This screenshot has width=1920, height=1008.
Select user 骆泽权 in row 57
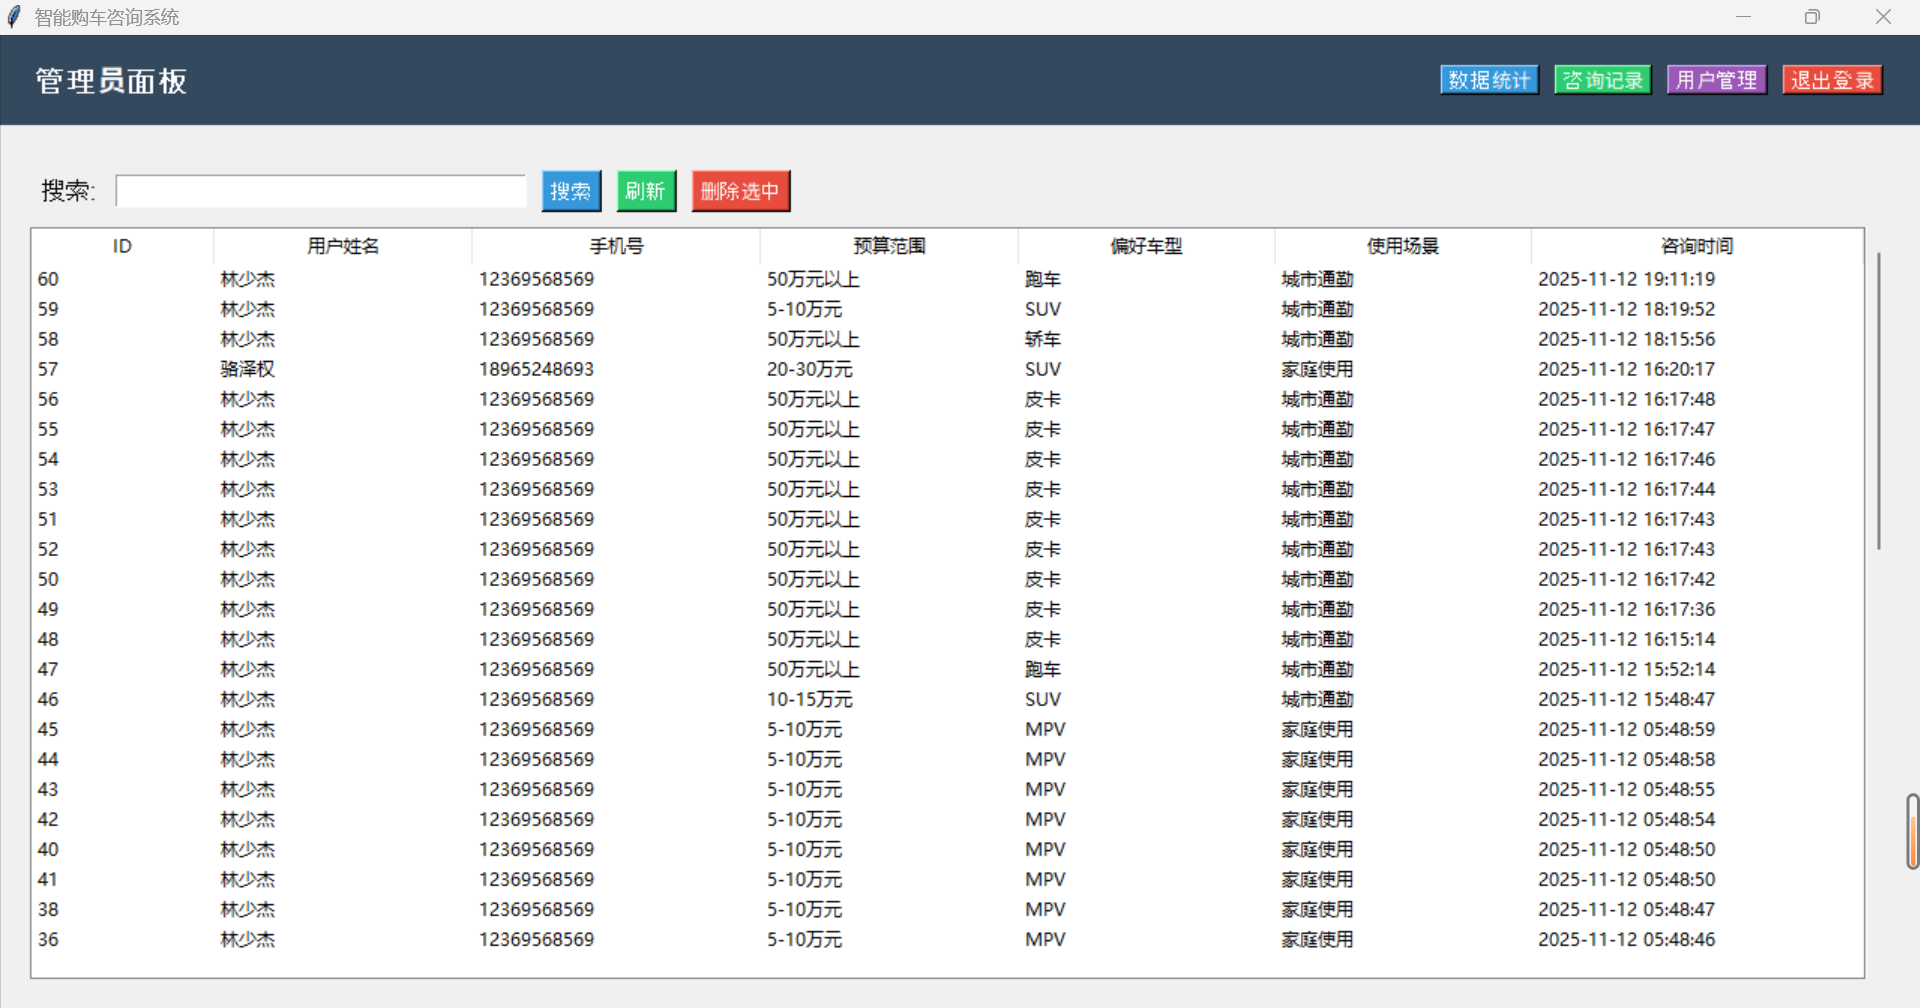point(247,369)
